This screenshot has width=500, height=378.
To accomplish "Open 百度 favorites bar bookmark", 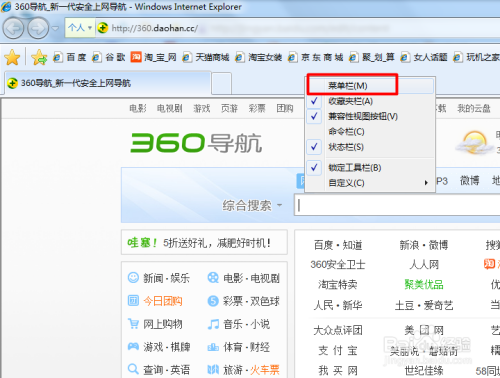I will point(70,57).
